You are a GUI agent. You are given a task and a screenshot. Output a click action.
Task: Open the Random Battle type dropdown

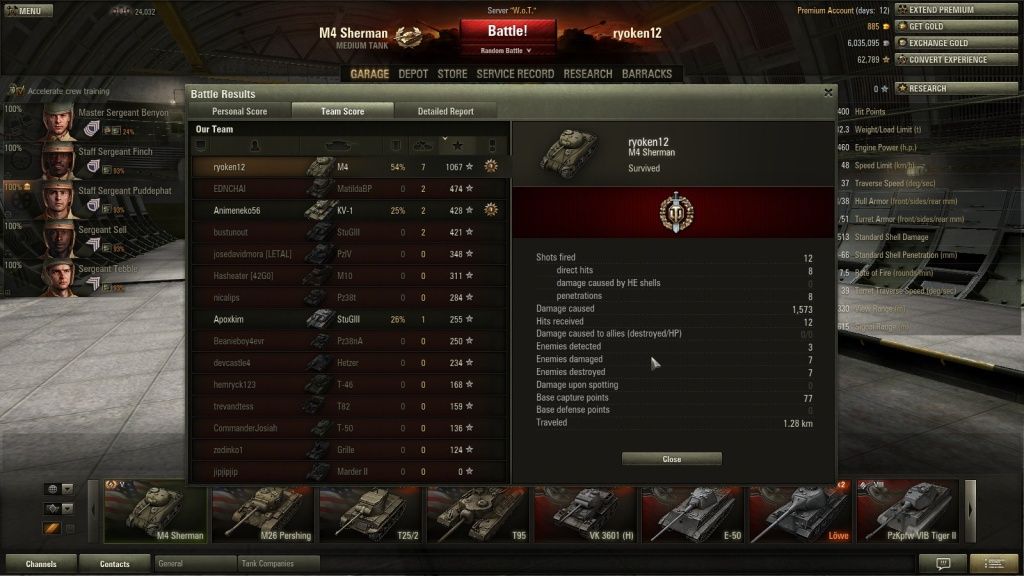[x=507, y=50]
